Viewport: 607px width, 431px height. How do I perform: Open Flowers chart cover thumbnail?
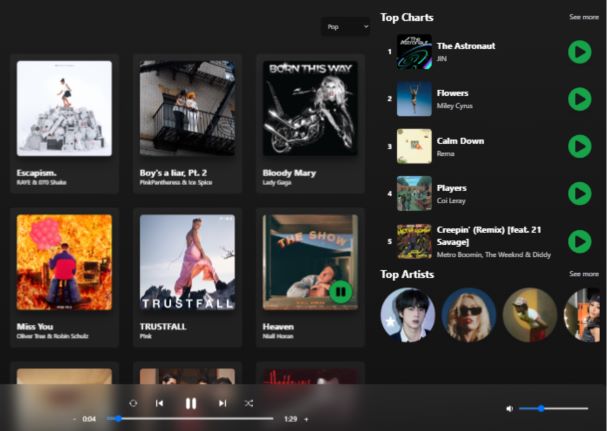coord(414,99)
